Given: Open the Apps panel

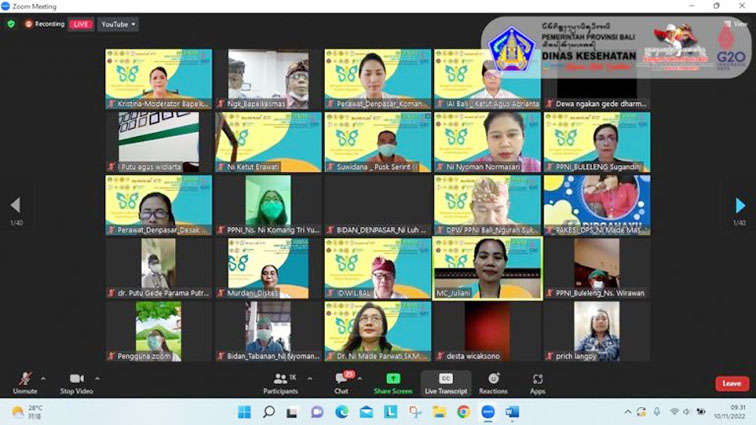Looking at the screenshot, I should click(538, 384).
